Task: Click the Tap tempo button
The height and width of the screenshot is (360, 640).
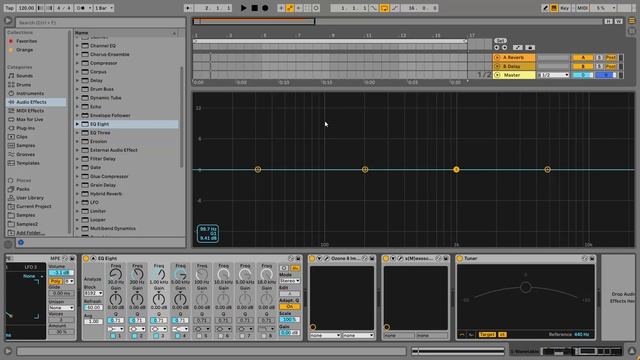Action: [9, 8]
